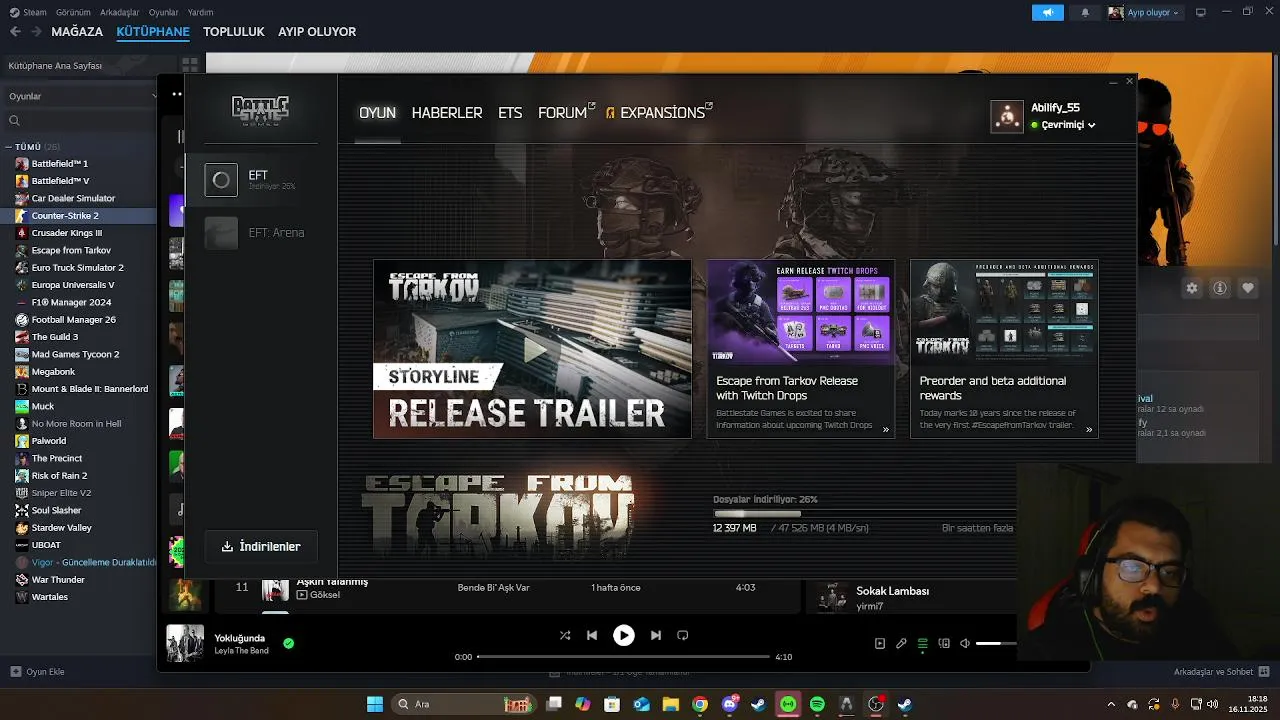Click the CS2 game settings gear icon
Screen dimensions: 1280x720
tap(1192, 288)
